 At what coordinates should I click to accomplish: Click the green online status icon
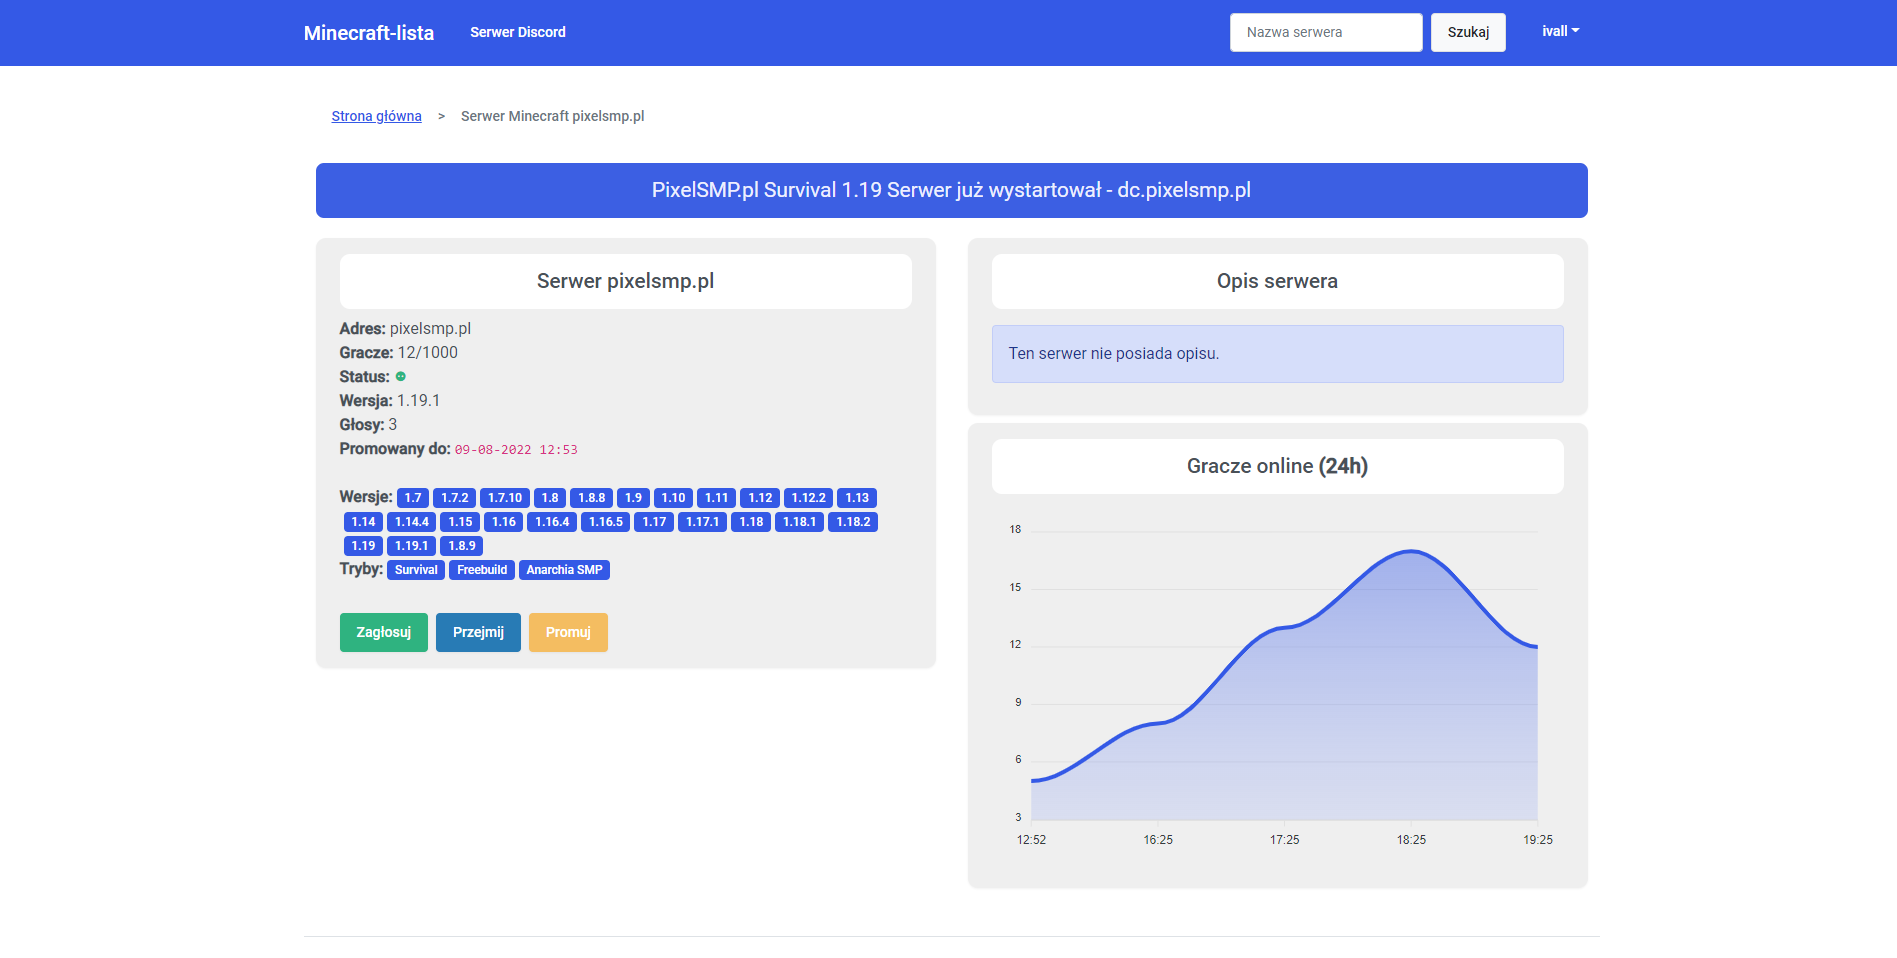click(x=401, y=377)
